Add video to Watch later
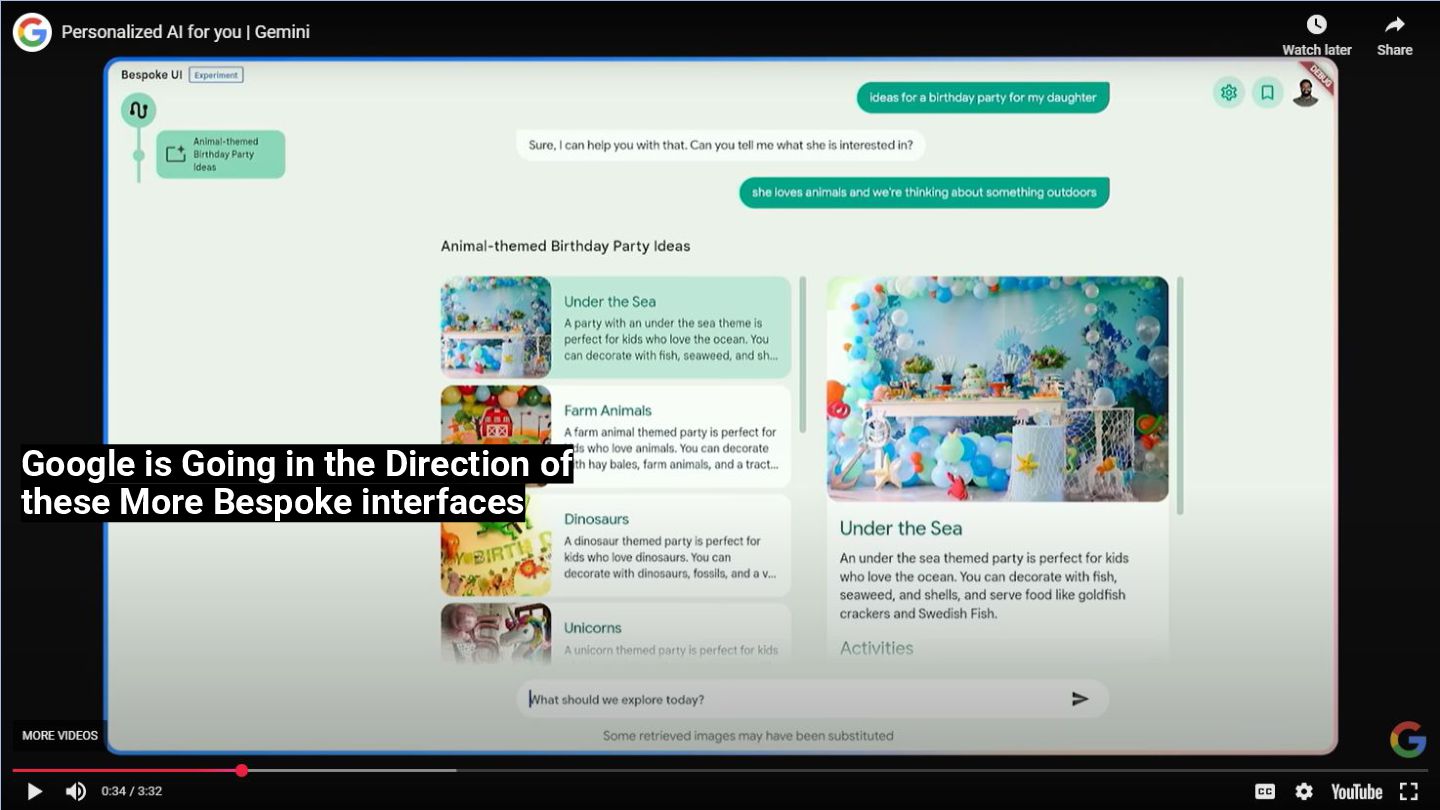The image size is (1440, 810). click(x=1316, y=36)
